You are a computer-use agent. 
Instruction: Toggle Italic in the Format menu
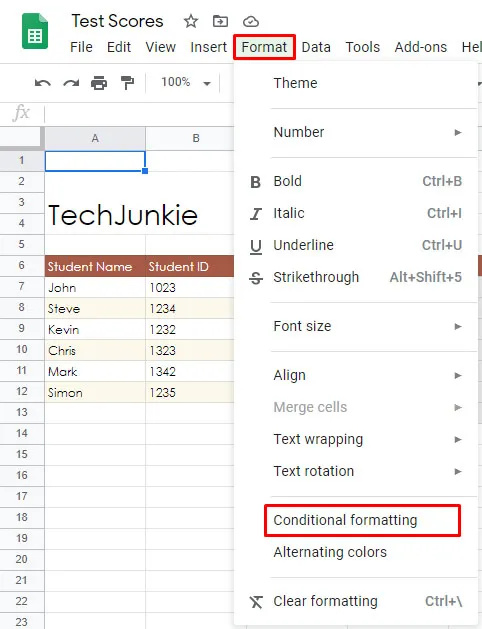[x=355, y=213]
